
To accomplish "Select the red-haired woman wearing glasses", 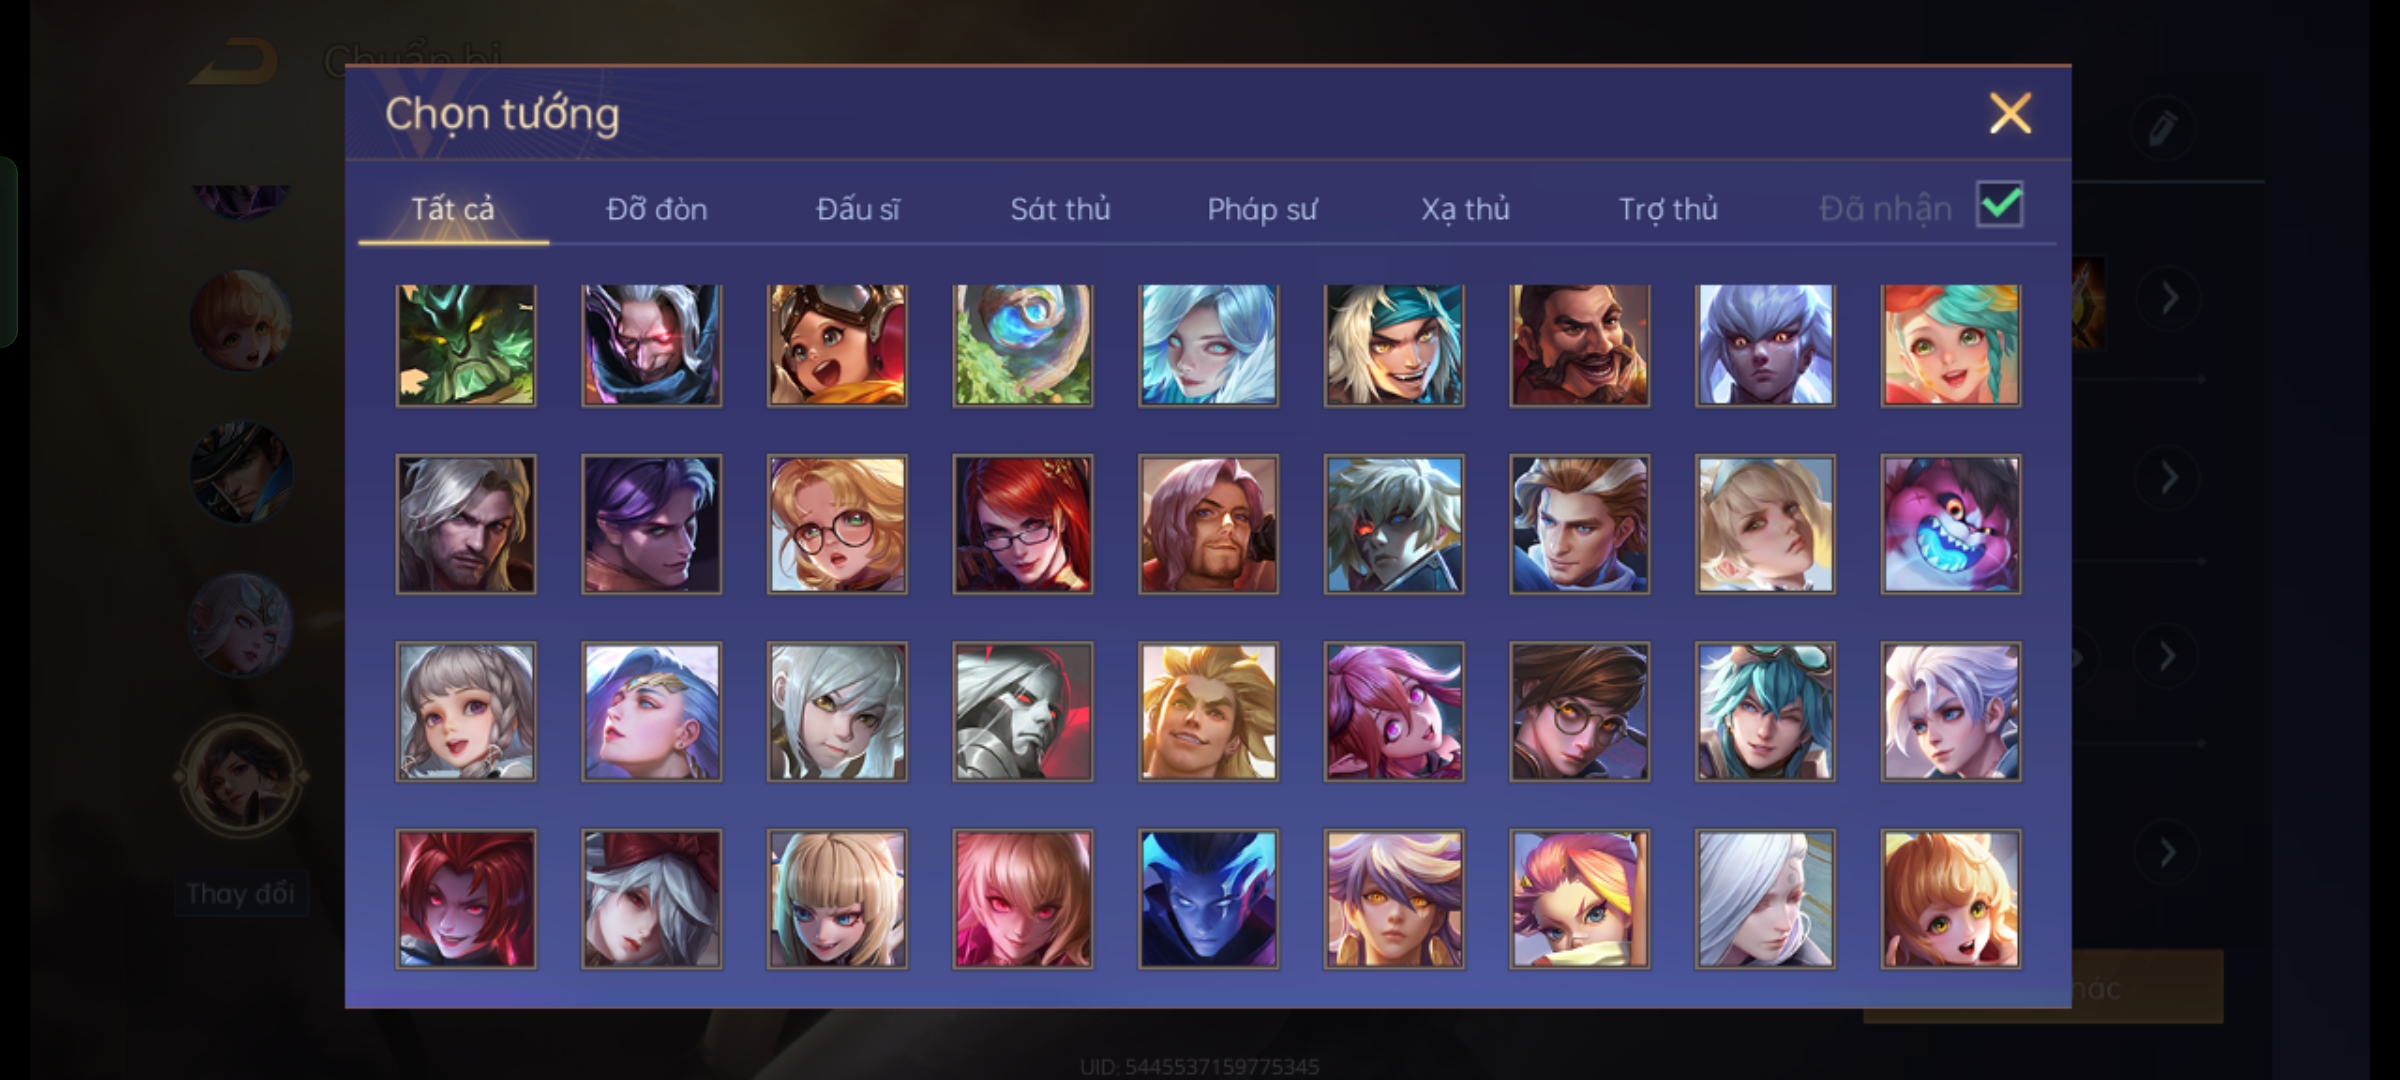I will [1022, 524].
